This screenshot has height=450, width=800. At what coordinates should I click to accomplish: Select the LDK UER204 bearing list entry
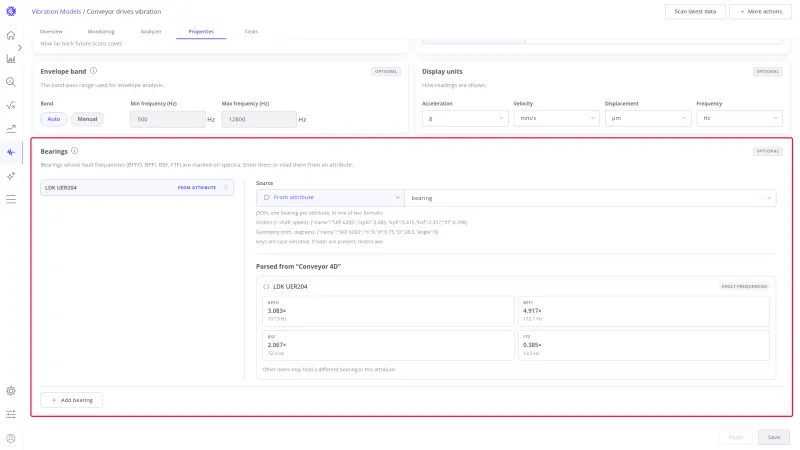137,187
